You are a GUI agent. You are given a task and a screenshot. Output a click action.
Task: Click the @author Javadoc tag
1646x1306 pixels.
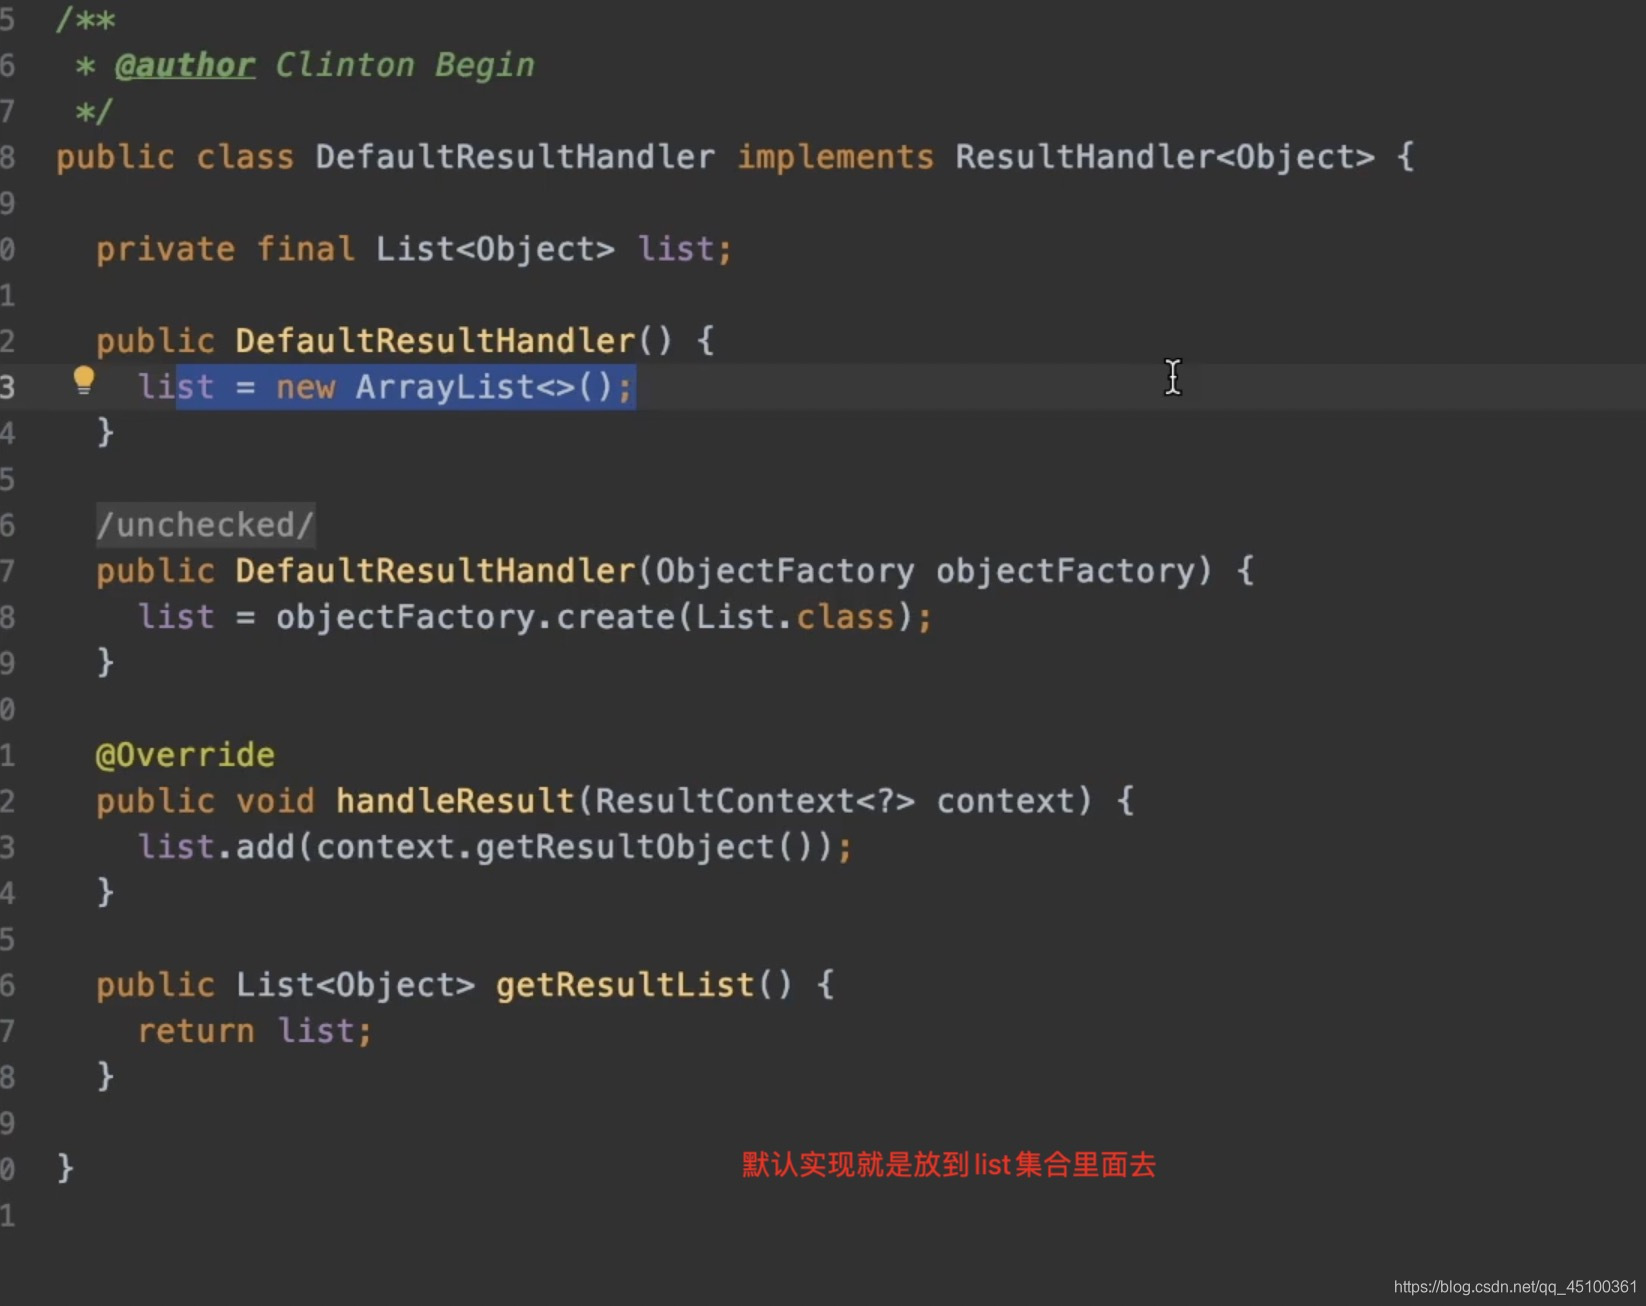(x=185, y=65)
